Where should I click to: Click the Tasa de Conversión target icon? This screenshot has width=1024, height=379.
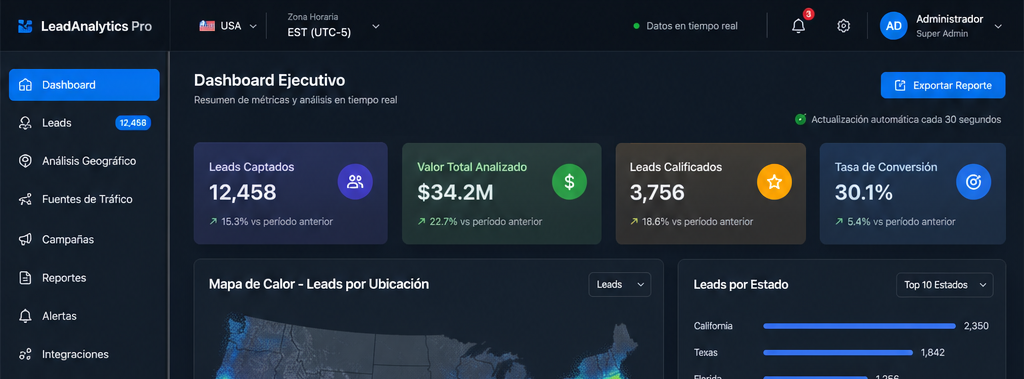tap(974, 182)
